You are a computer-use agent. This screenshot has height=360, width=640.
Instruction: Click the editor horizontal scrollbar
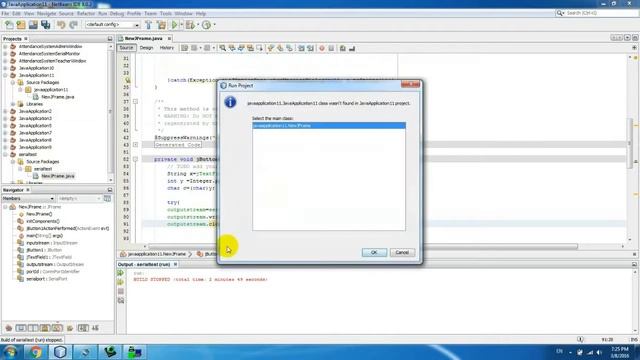363,247
